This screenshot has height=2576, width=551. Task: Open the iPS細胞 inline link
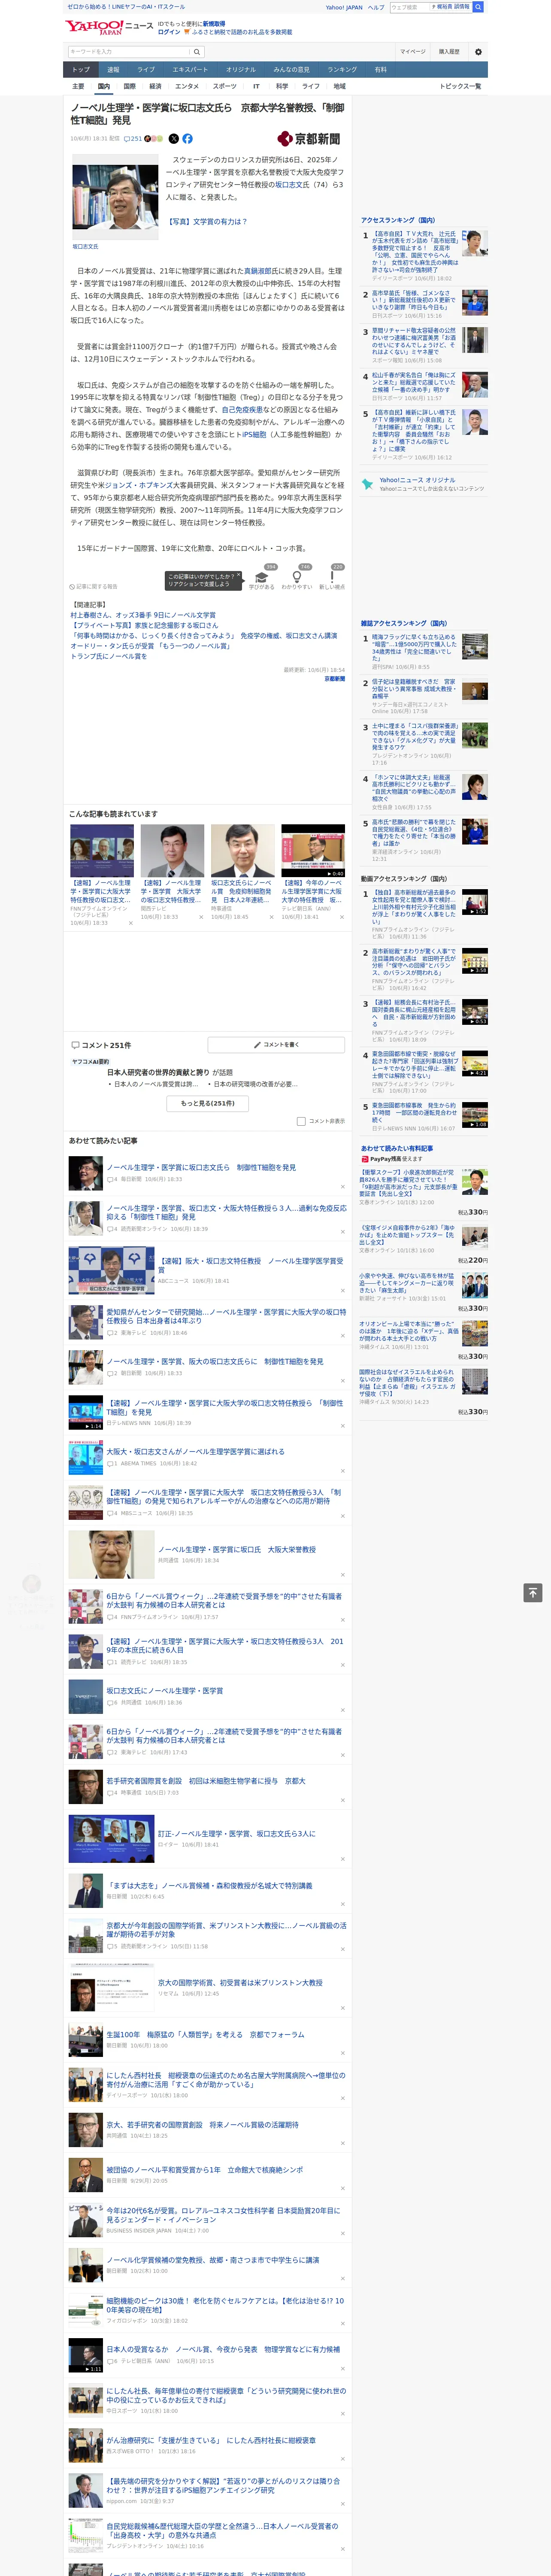[x=253, y=434]
